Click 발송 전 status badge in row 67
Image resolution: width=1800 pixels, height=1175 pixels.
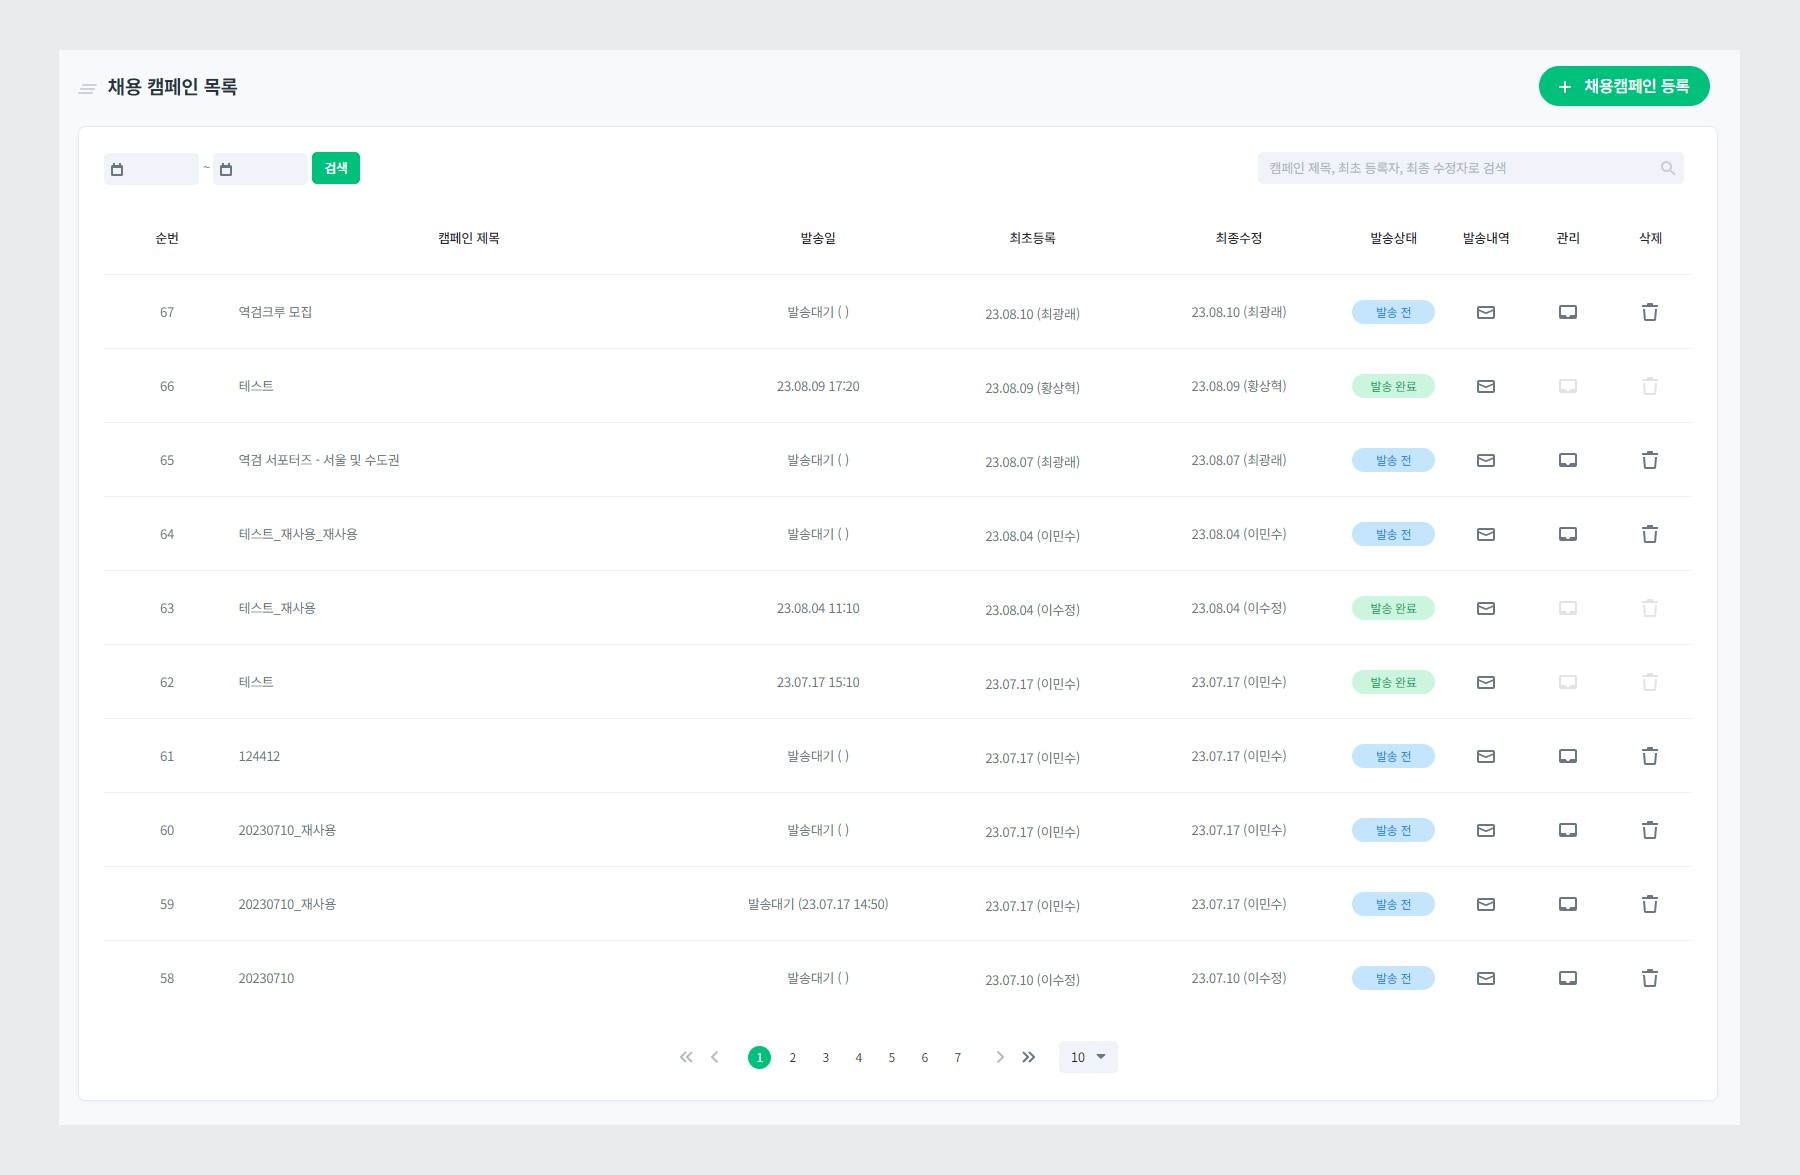click(1393, 312)
